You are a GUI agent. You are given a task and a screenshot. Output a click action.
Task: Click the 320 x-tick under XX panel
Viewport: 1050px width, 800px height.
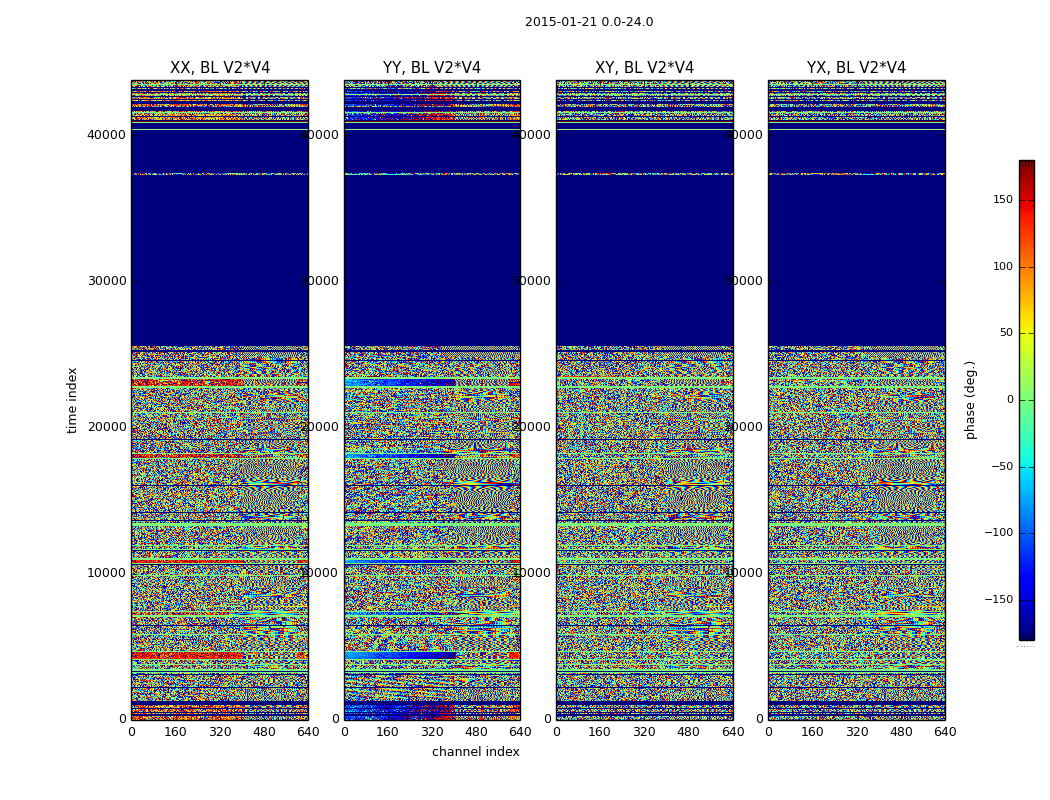coord(220,732)
